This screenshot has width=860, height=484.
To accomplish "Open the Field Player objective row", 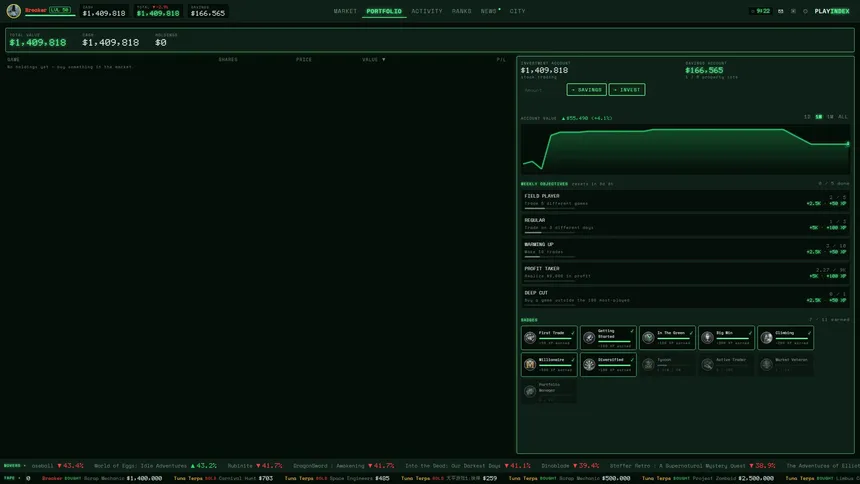I will 685,200.
